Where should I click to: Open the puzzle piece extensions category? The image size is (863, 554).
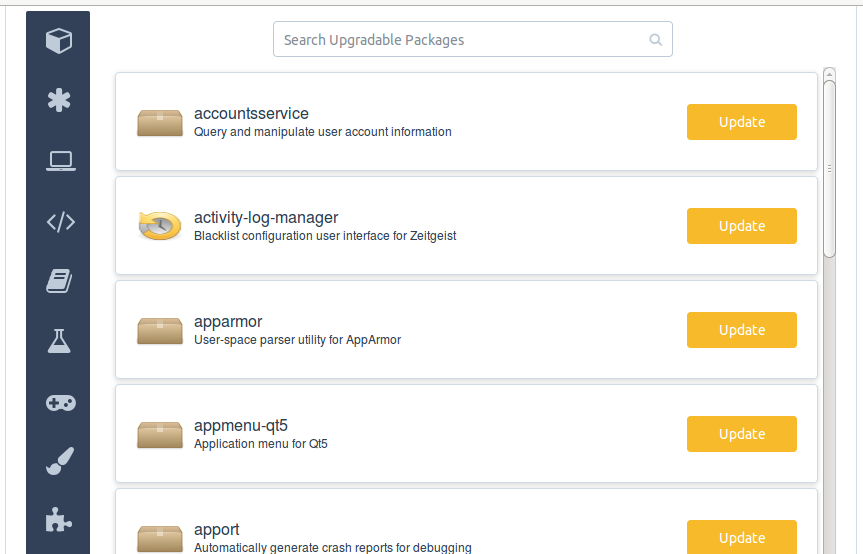click(59, 520)
